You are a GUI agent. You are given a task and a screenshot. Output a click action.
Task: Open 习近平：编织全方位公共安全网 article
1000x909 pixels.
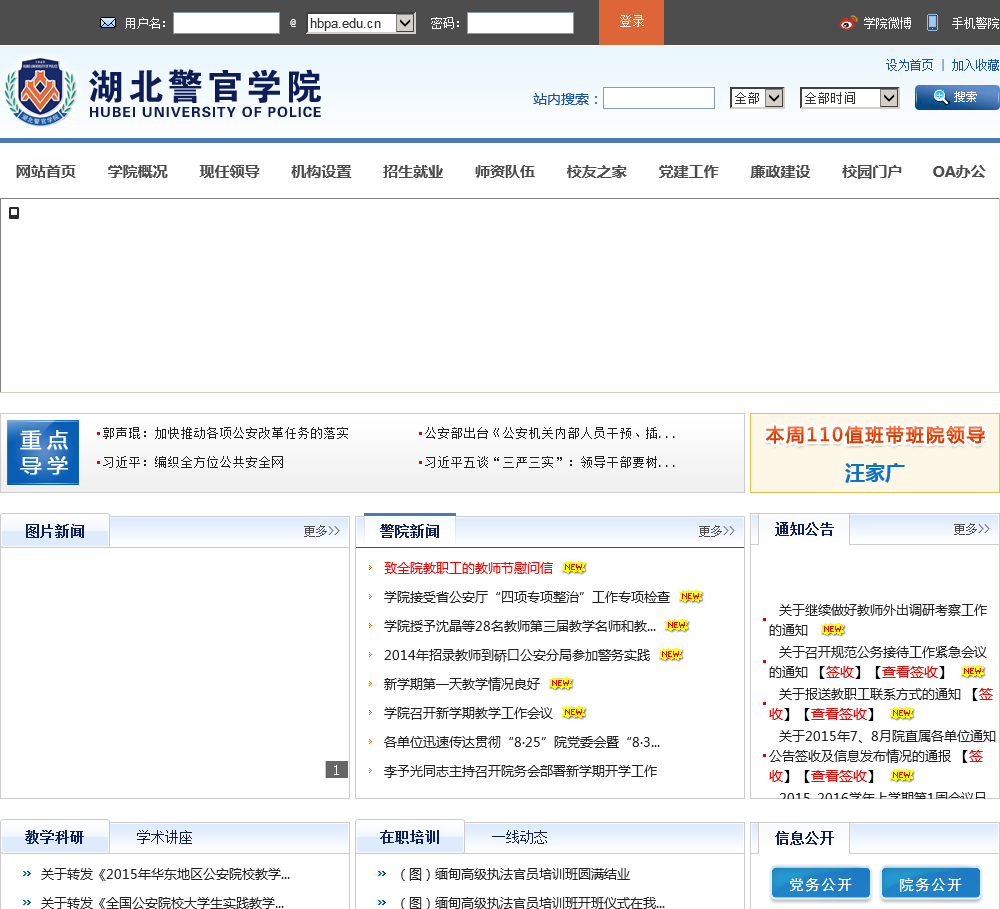tap(193, 462)
